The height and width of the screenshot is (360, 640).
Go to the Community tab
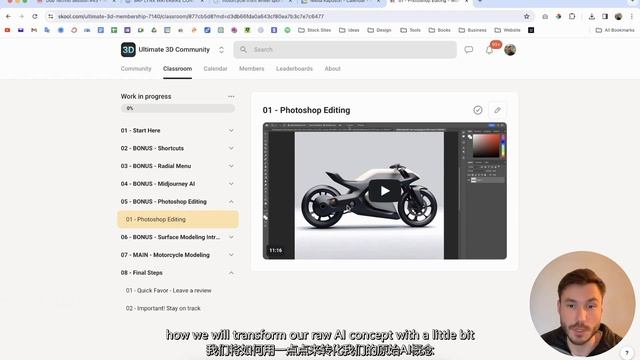[x=136, y=69]
